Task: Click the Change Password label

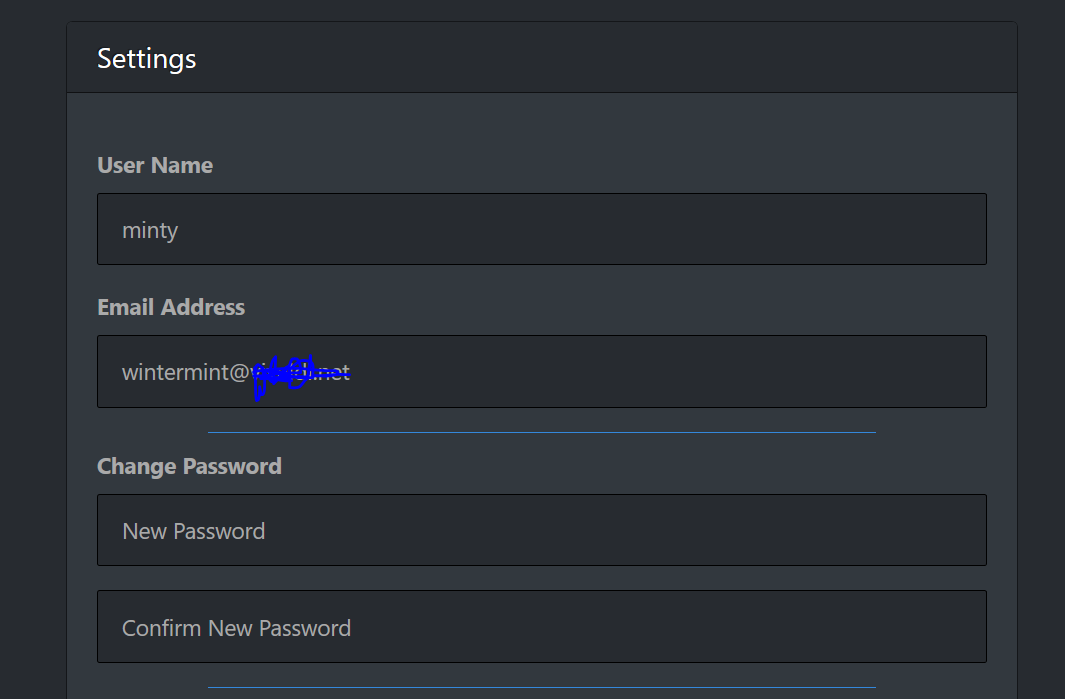Action: coord(189,466)
